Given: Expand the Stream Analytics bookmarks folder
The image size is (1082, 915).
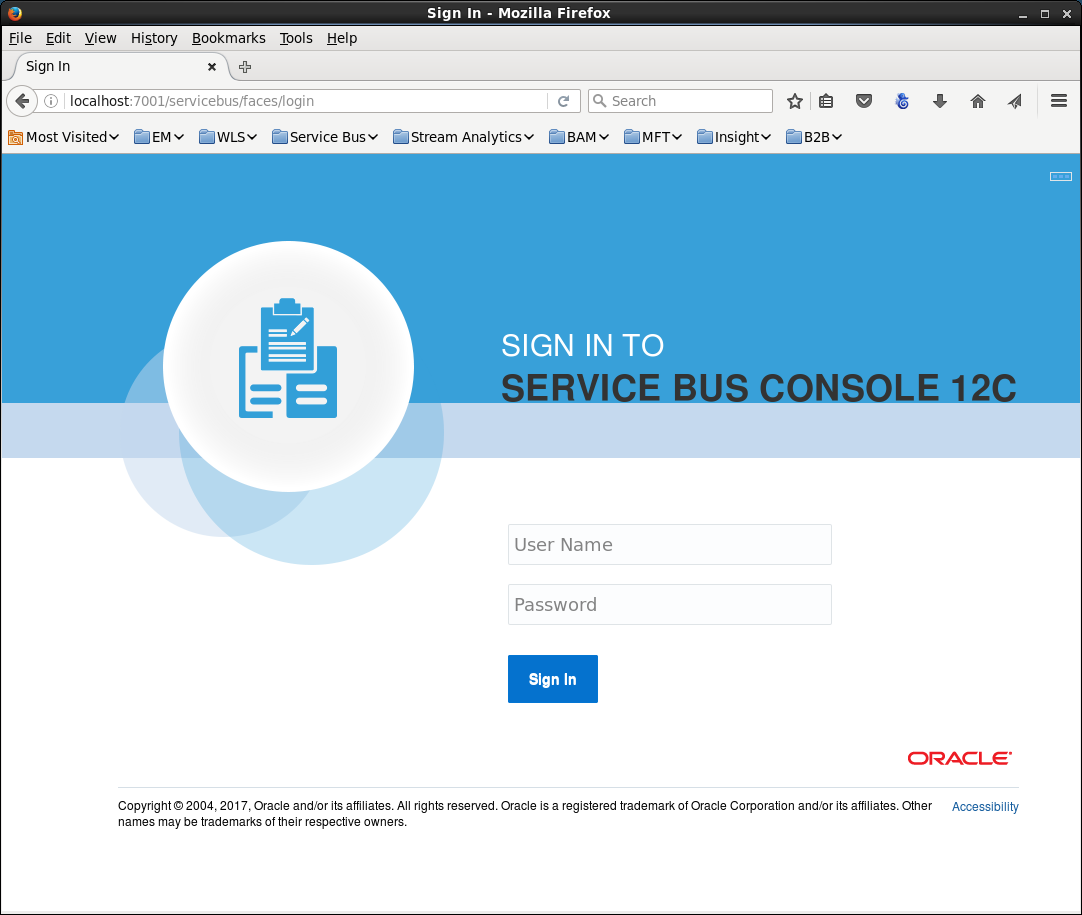Looking at the screenshot, I should click(464, 137).
